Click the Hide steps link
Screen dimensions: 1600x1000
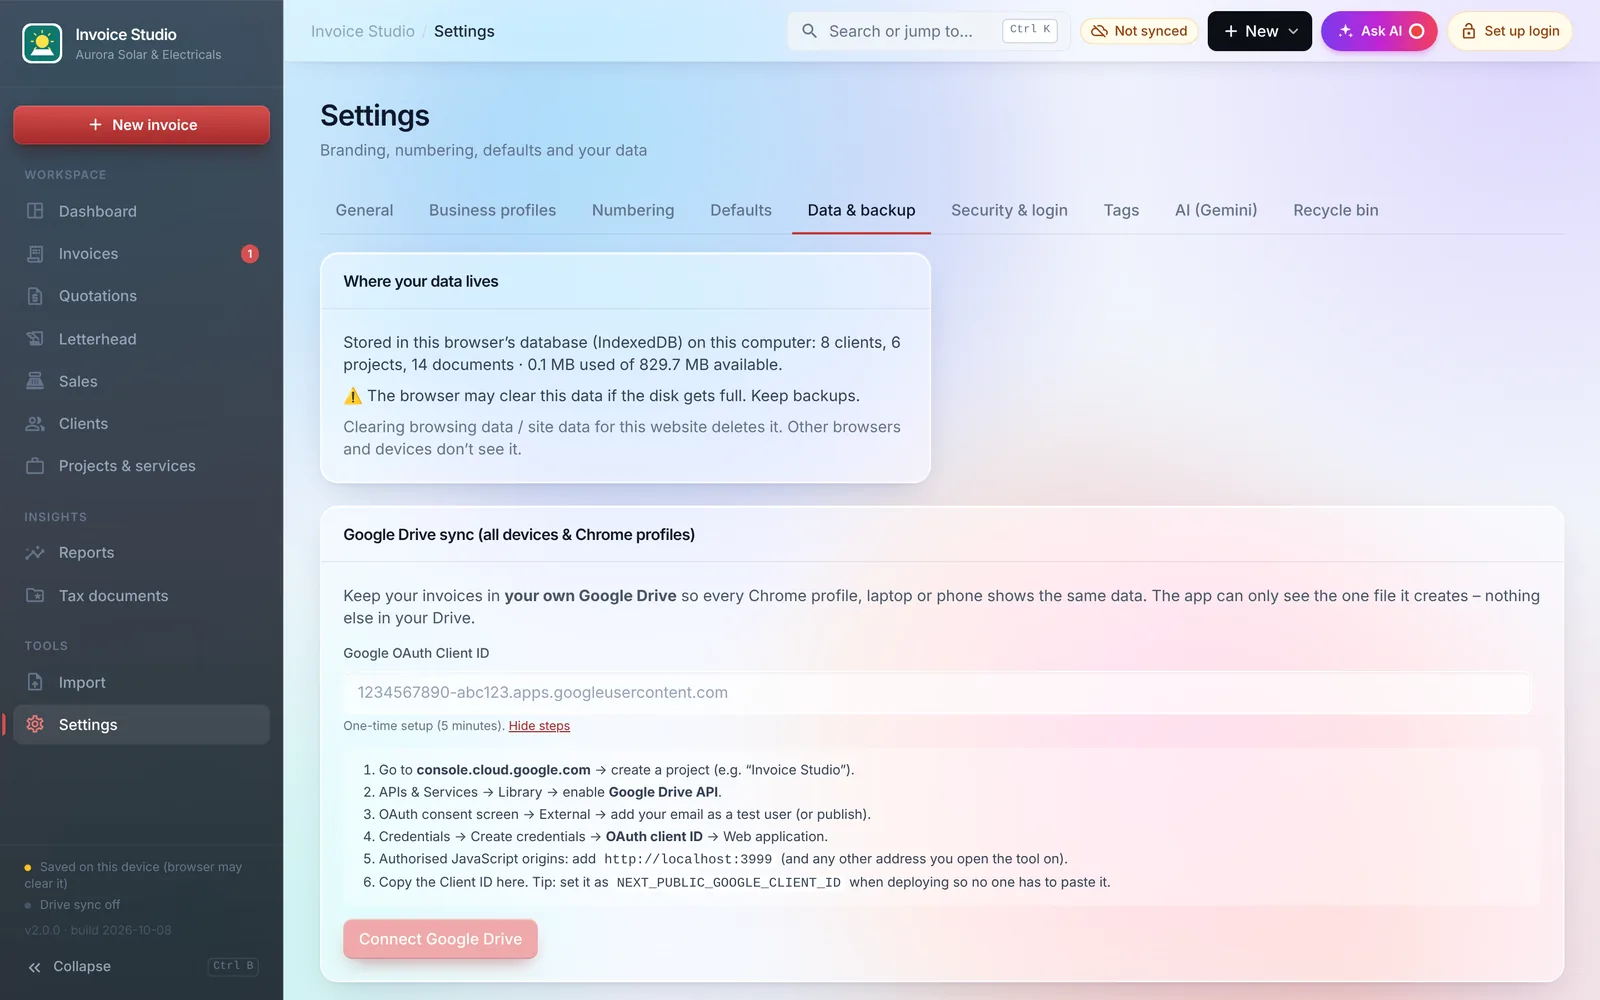[x=539, y=726]
